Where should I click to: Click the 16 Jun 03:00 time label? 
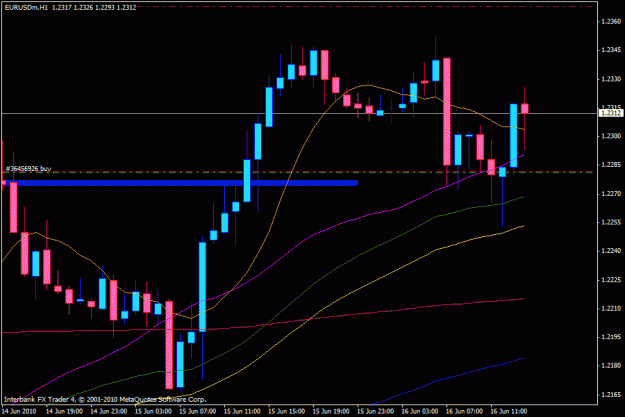[x=420, y=411]
